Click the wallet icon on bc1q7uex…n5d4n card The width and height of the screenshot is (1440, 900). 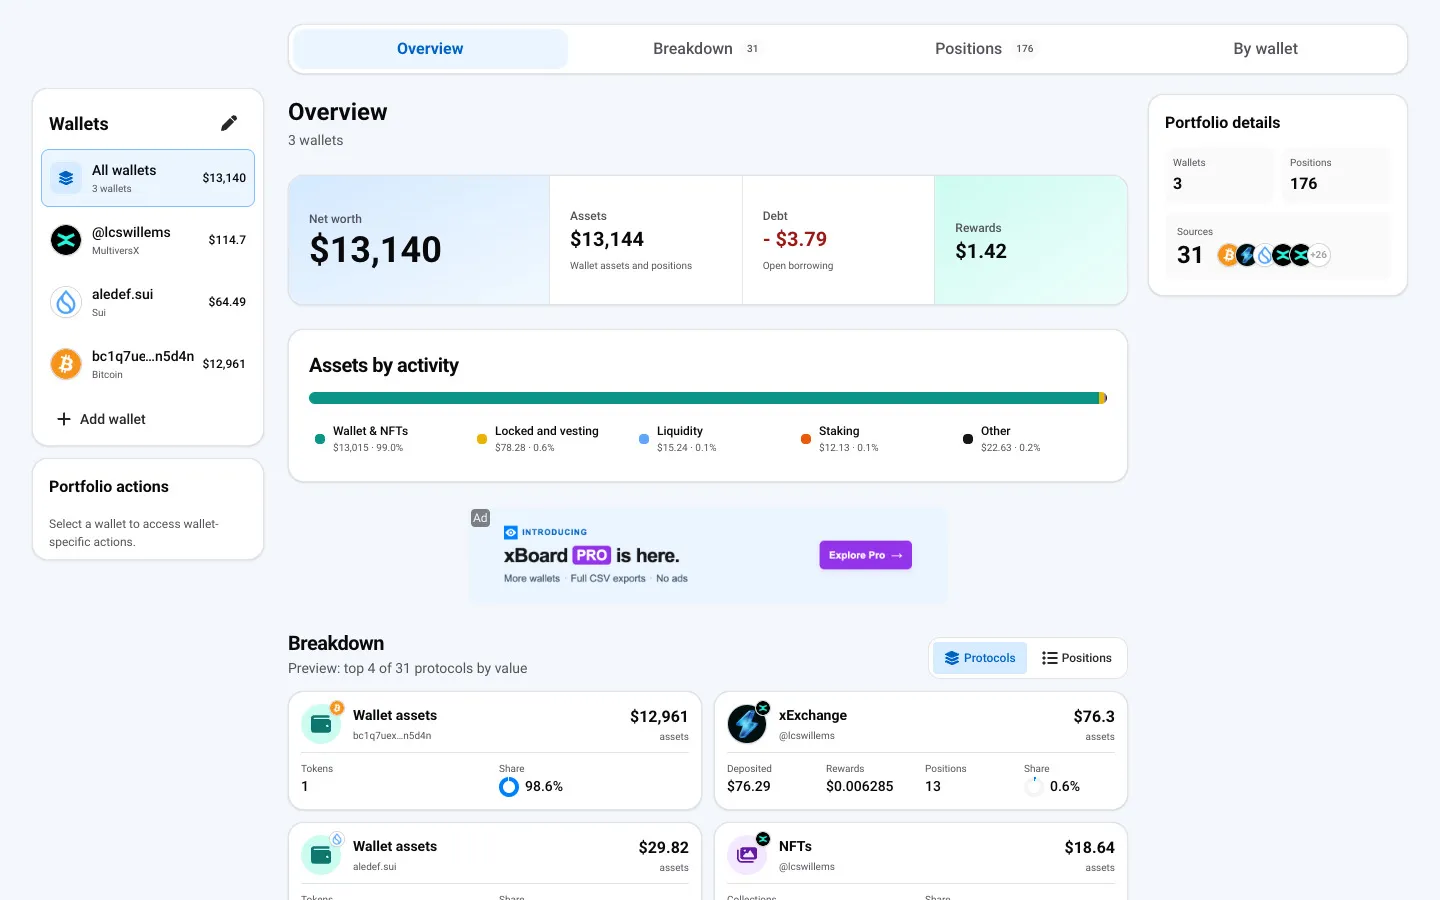click(321, 724)
